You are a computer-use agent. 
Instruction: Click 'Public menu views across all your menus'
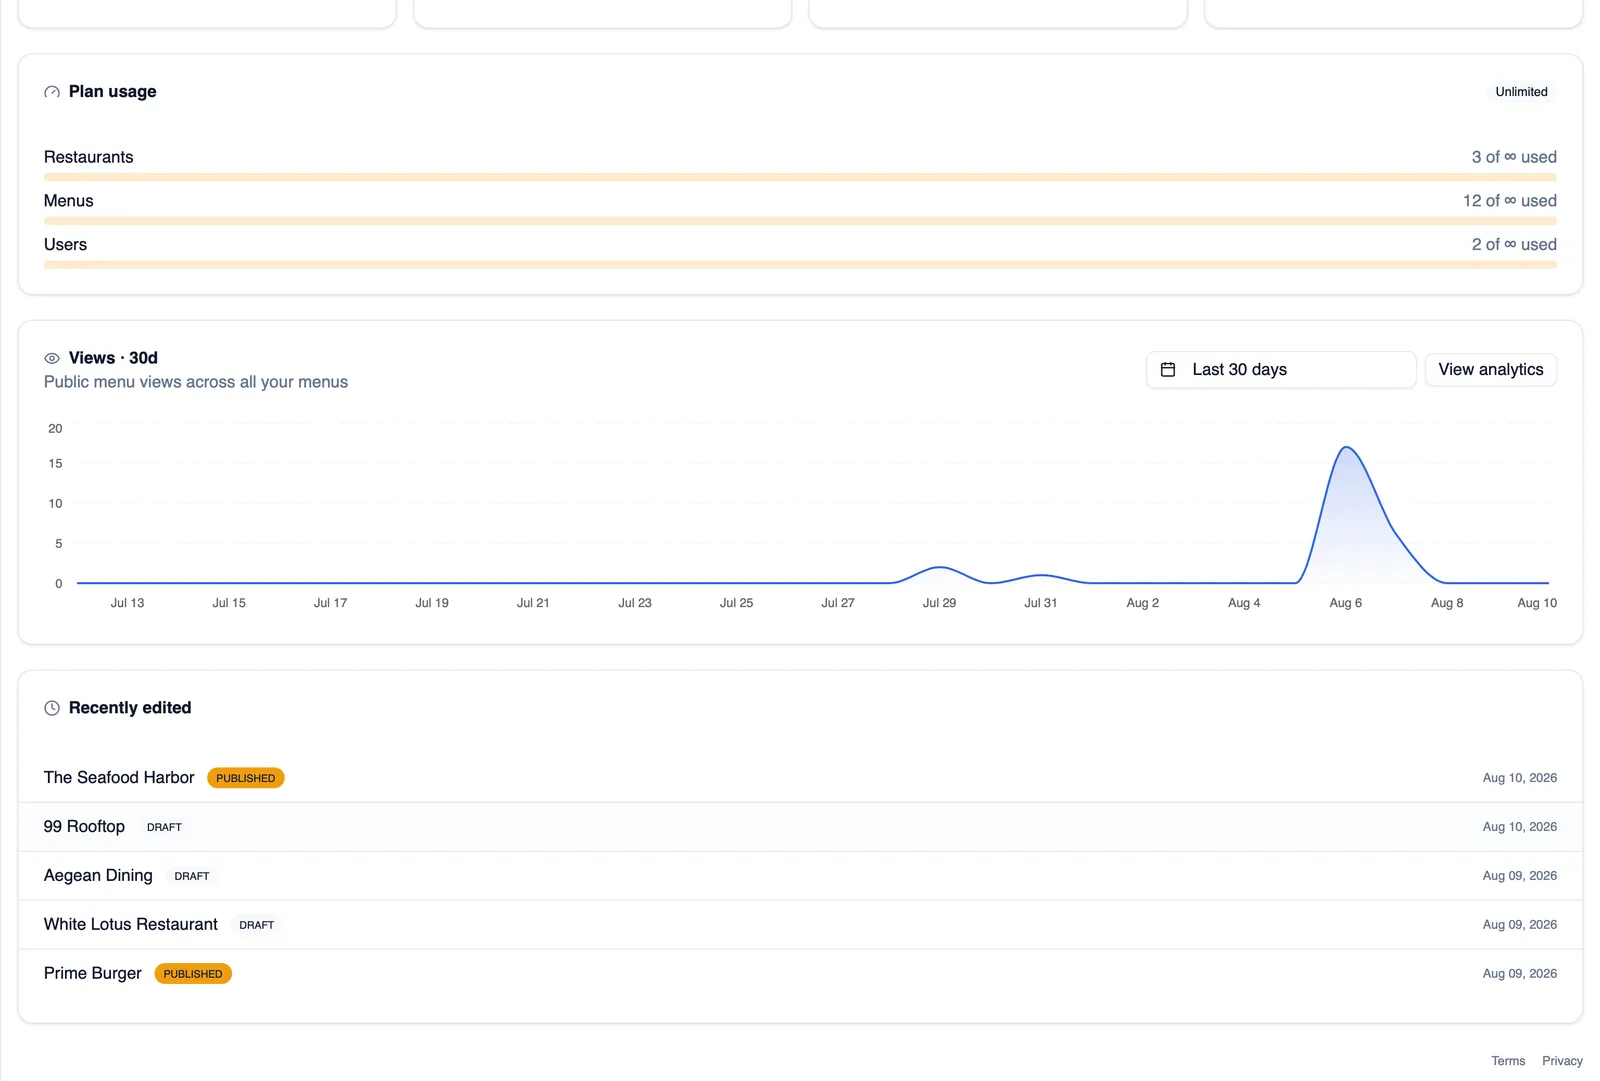click(196, 382)
